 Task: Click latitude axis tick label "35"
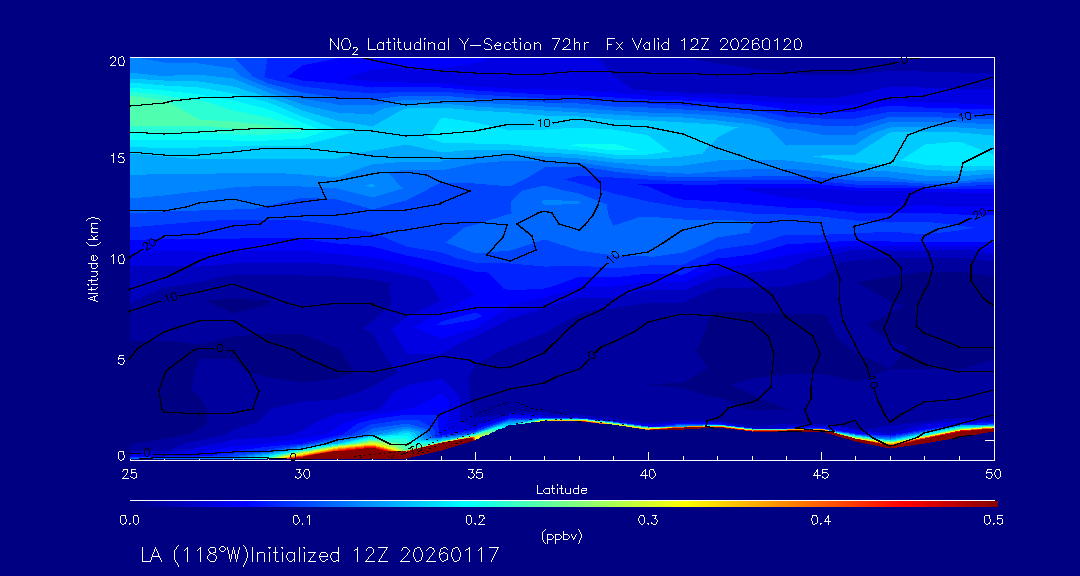point(475,474)
